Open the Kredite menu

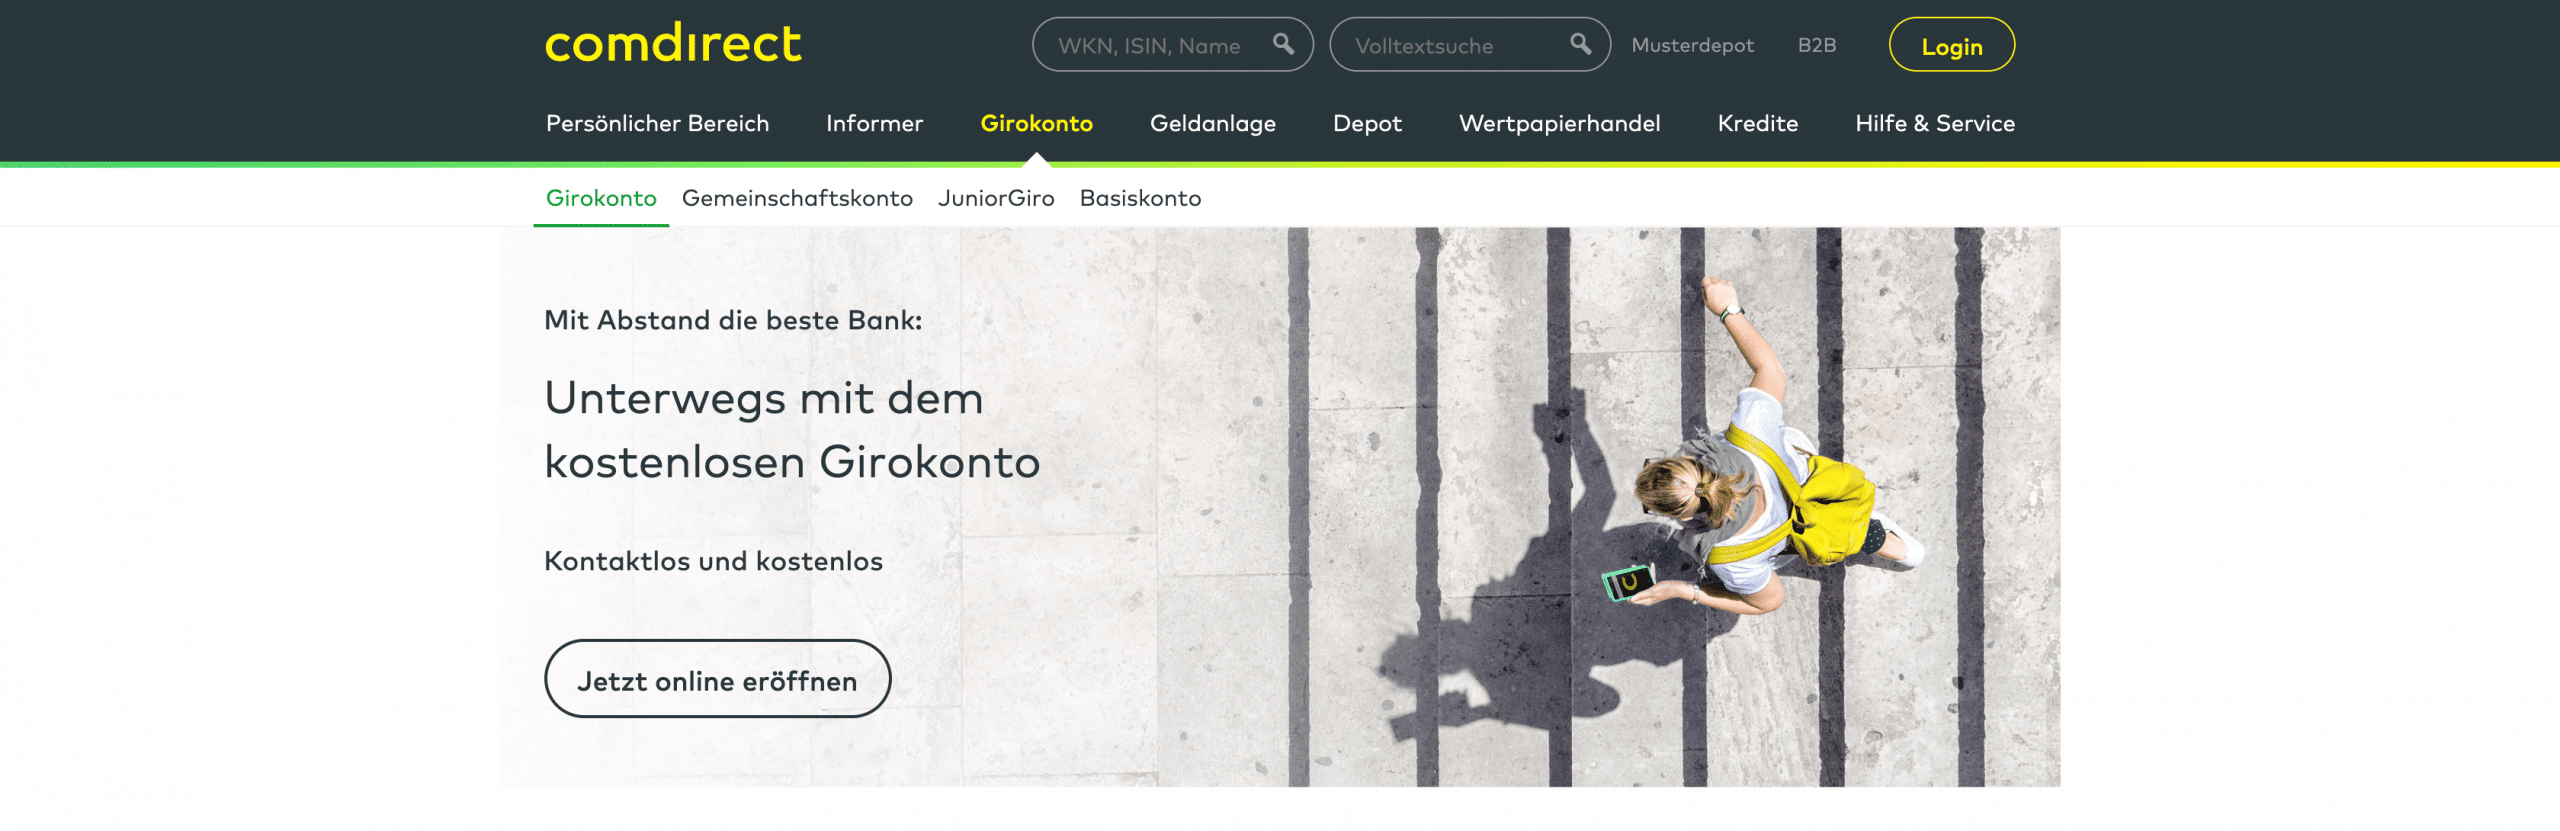pyautogui.click(x=1757, y=123)
